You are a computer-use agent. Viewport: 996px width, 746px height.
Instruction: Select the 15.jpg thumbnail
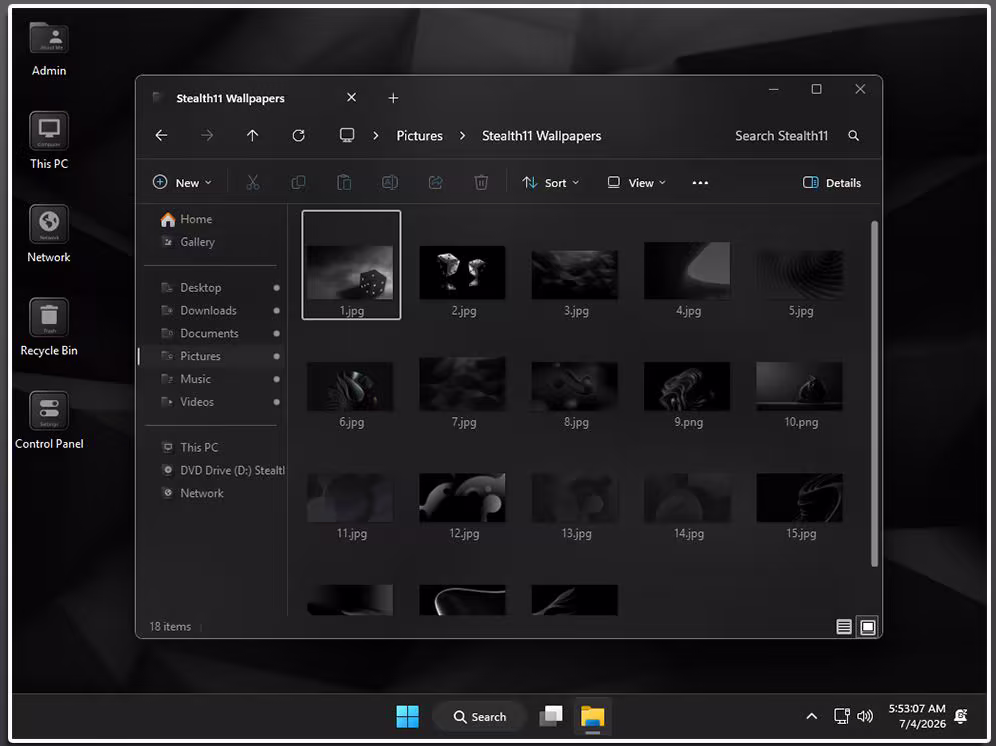coord(799,498)
